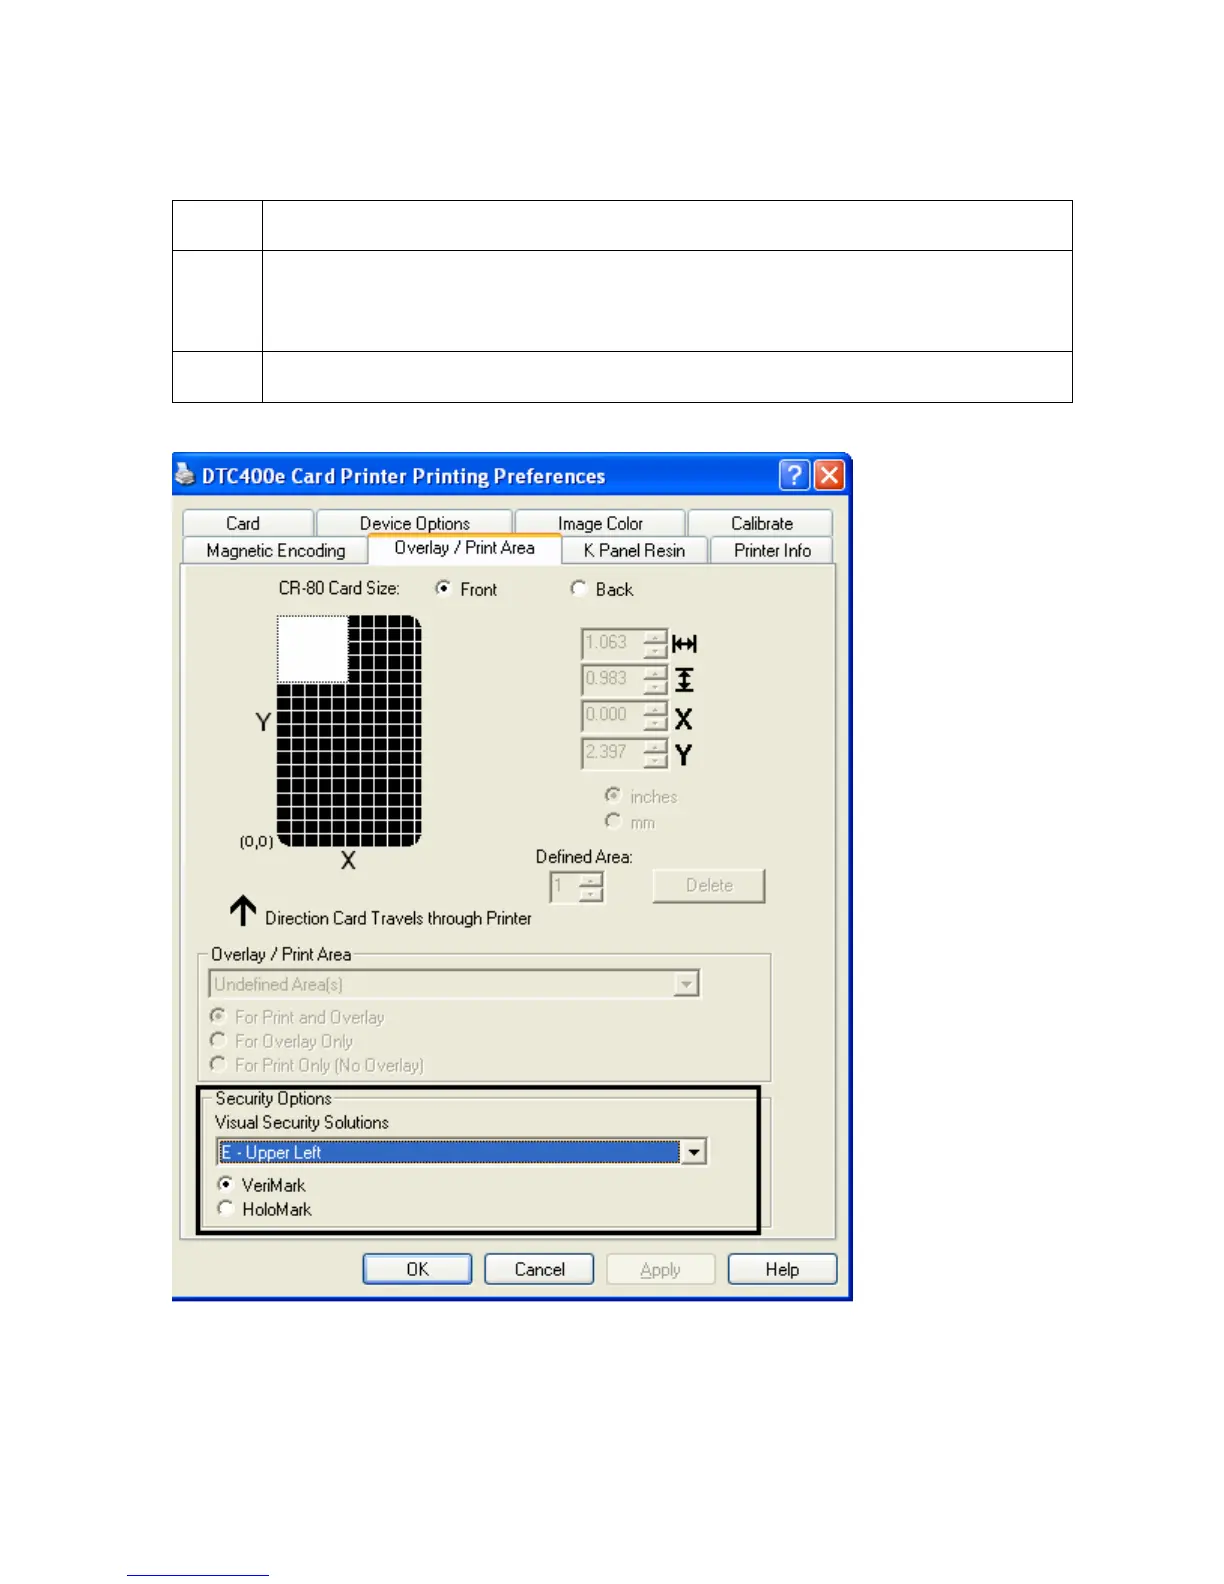Click the Defined Area spinner arrows
This screenshot has height=1584, width=1224.
(591, 887)
